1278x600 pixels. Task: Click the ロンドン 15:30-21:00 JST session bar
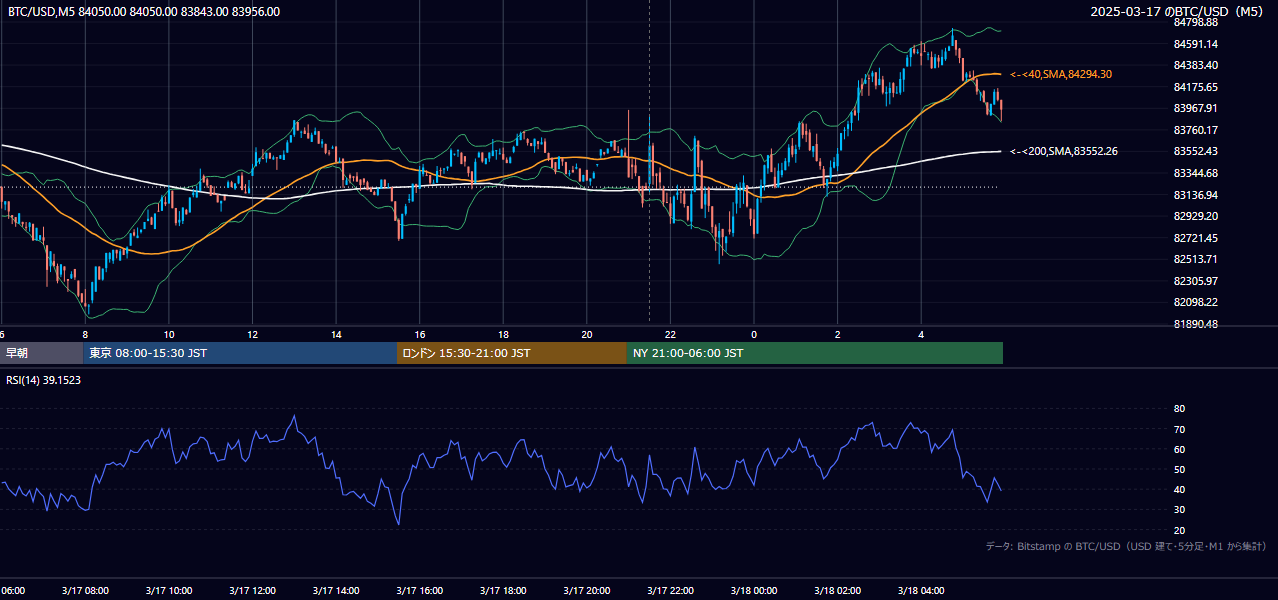click(512, 353)
